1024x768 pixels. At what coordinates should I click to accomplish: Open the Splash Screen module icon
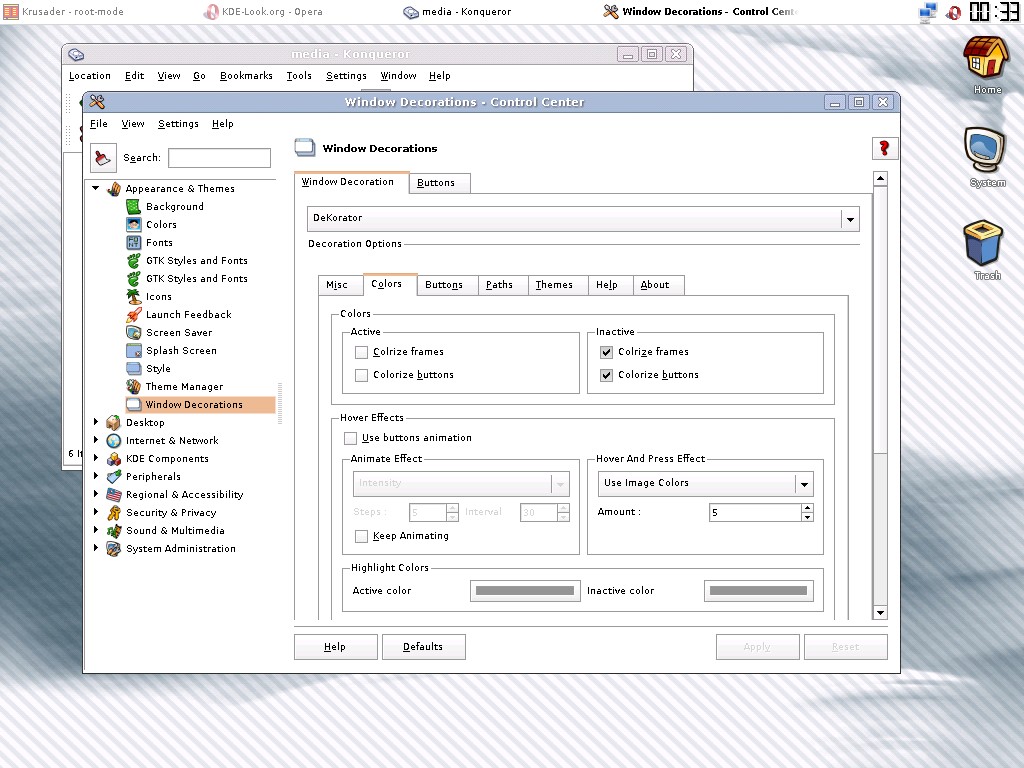133,351
